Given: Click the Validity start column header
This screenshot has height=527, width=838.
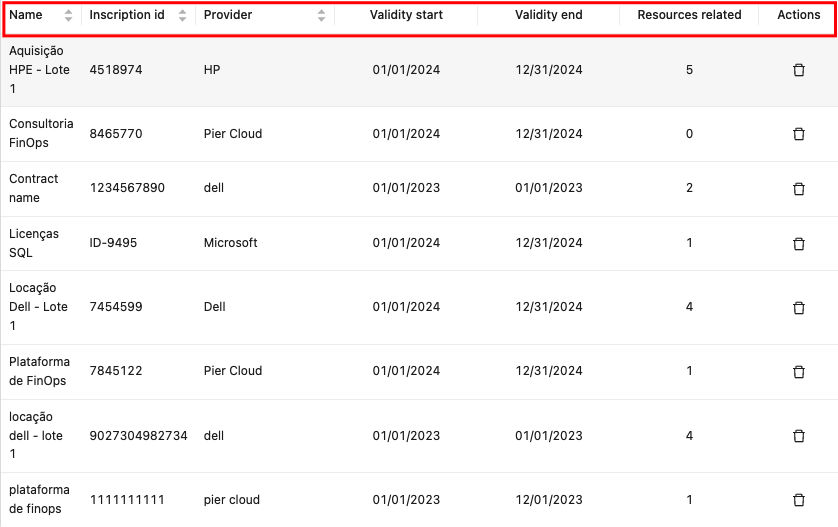Looking at the screenshot, I should click(406, 16).
